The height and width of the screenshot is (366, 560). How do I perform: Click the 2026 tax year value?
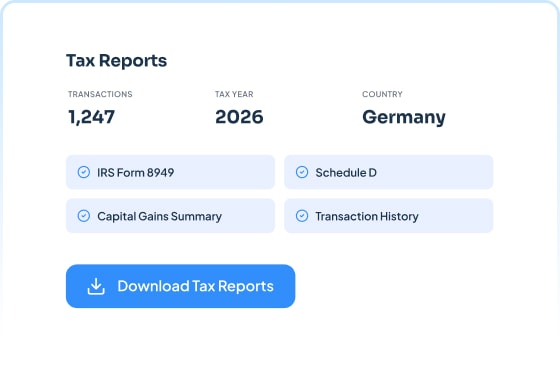[239, 117]
